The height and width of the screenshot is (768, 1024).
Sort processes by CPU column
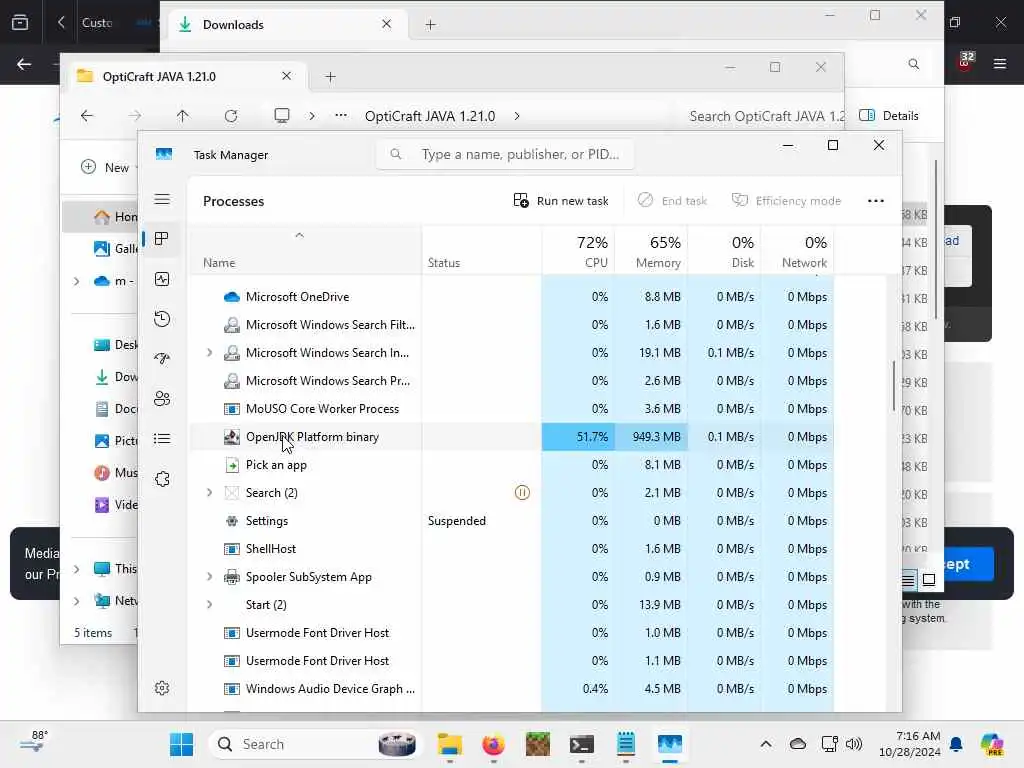(x=579, y=251)
